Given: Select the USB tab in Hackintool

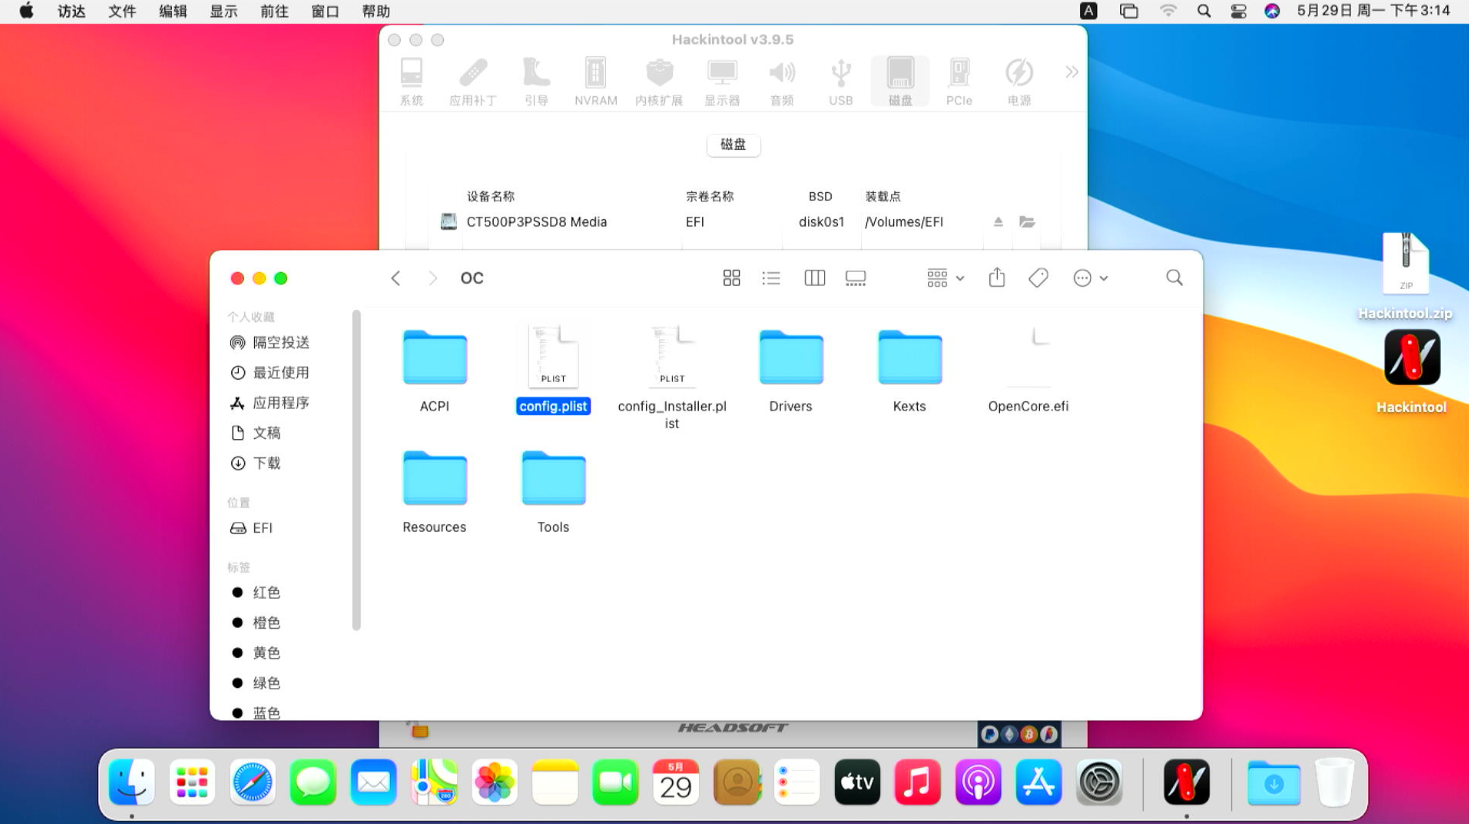Looking at the screenshot, I should point(841,81).
